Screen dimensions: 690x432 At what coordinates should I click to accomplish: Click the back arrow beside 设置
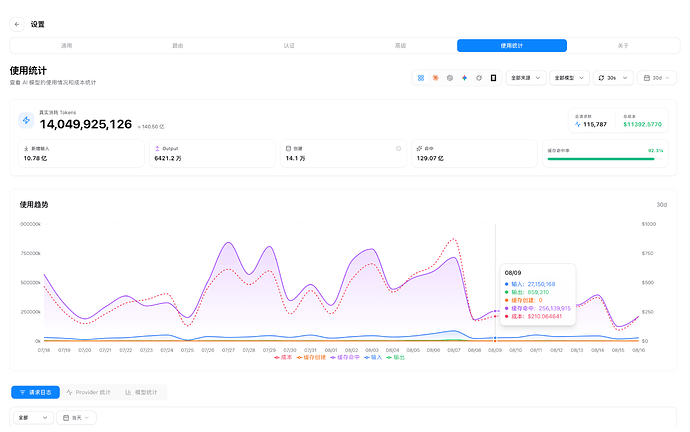[x=17, y=24]
